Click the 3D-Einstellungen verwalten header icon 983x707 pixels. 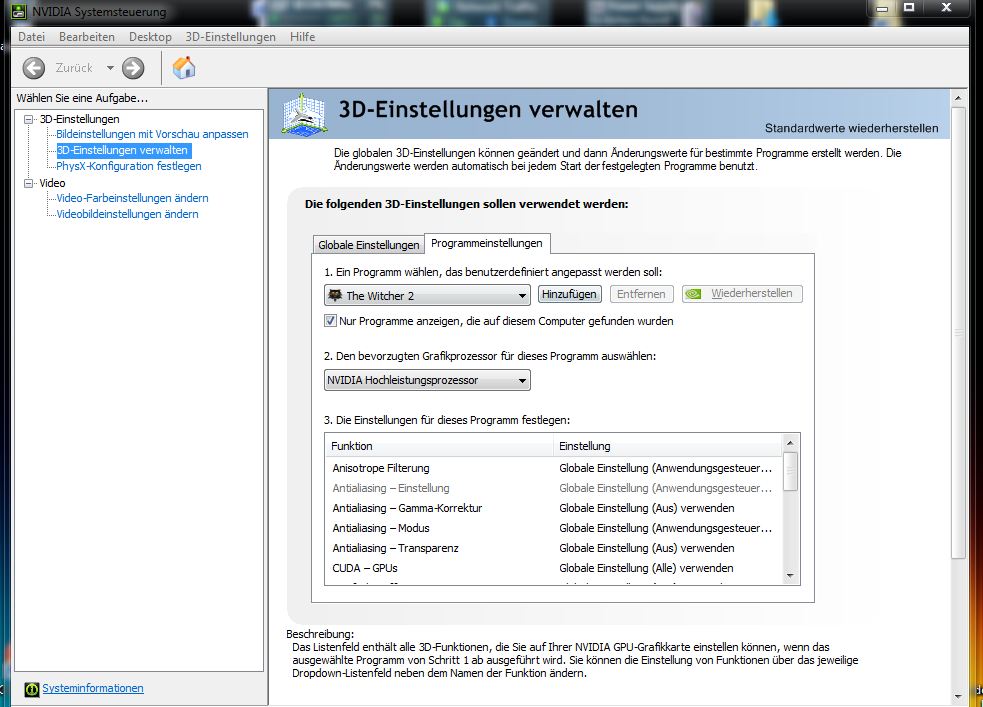(304, 113)
